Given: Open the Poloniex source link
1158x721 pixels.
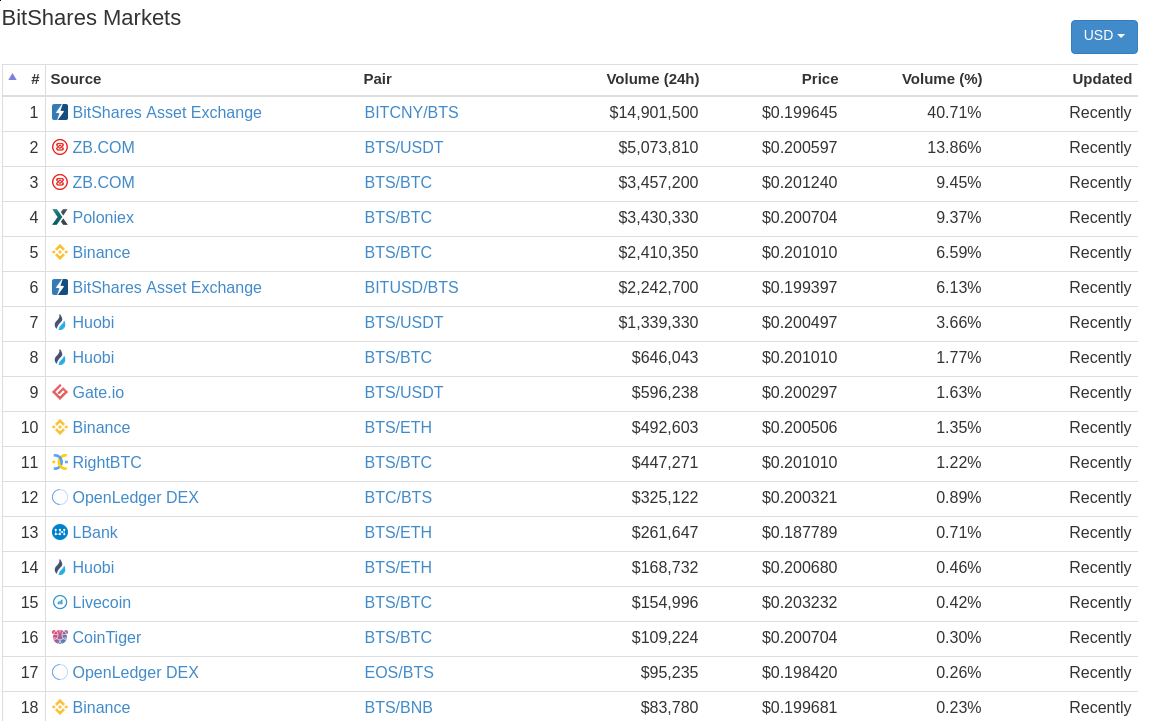Looking at the screenshot, I should 103,217.
